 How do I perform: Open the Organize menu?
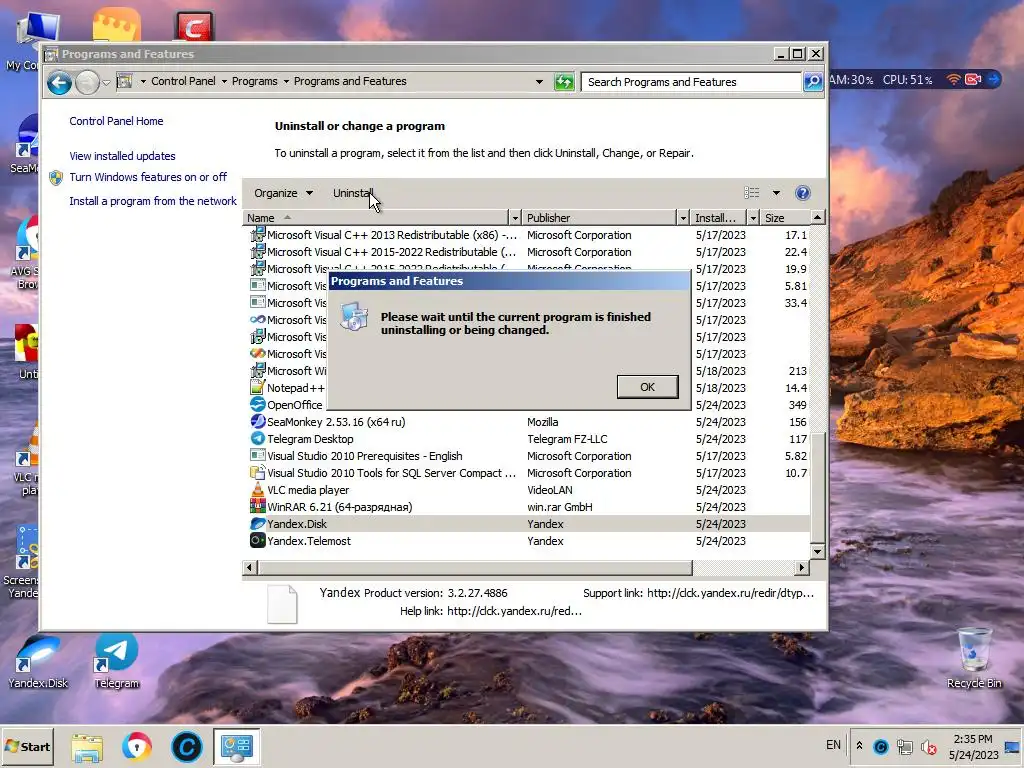[283, 193]
